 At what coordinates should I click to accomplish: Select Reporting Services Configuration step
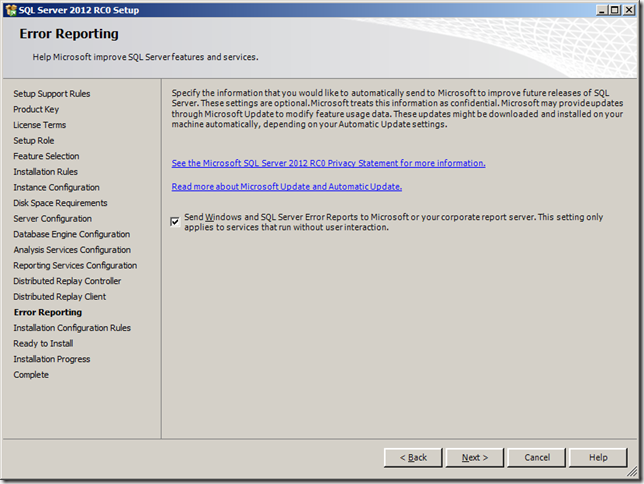pyautogui.click(x=75, y=265)
